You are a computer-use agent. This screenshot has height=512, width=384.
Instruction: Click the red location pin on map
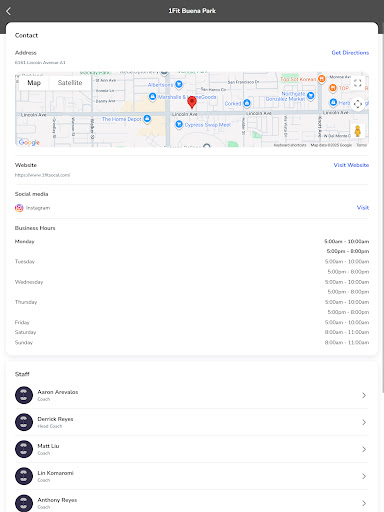click(192, 102)
